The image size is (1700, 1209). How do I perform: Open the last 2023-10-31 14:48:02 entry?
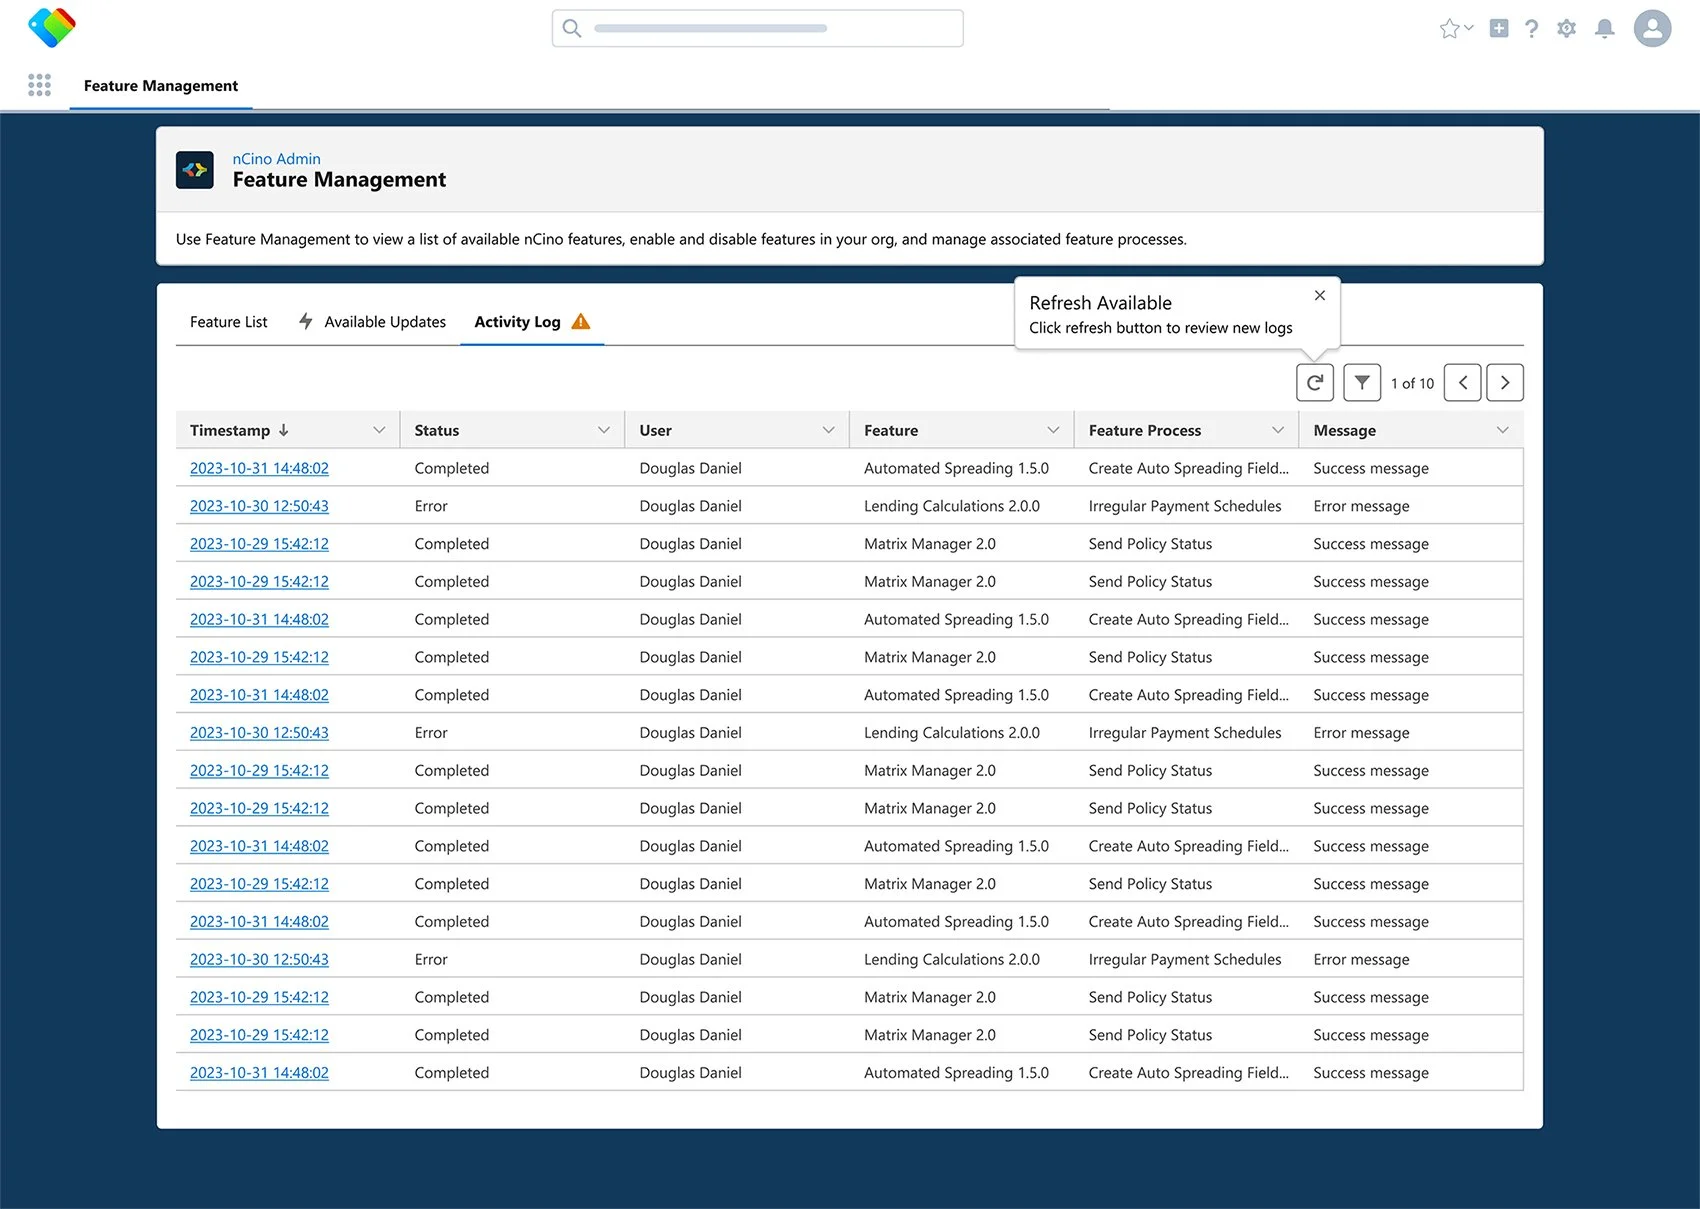tap(259, 1073)
